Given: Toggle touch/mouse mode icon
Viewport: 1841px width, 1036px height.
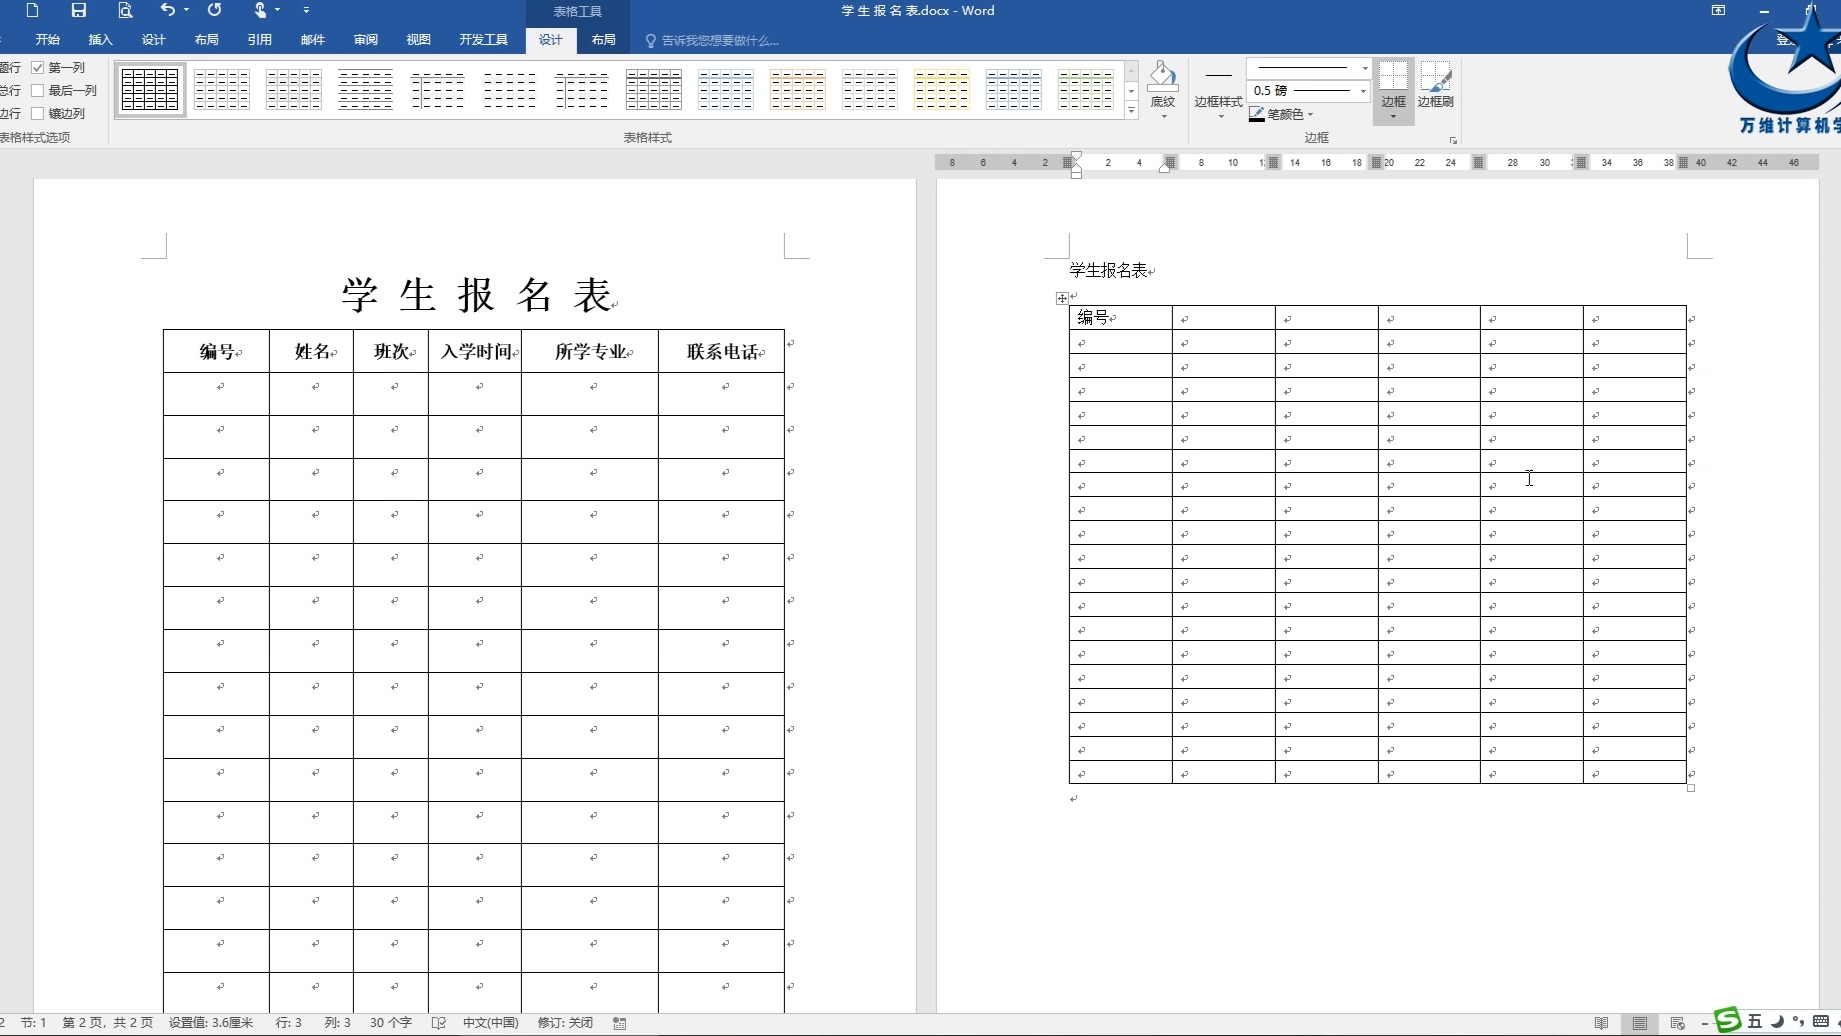Looking at the screenshot, I should click(x=260, y=10).
